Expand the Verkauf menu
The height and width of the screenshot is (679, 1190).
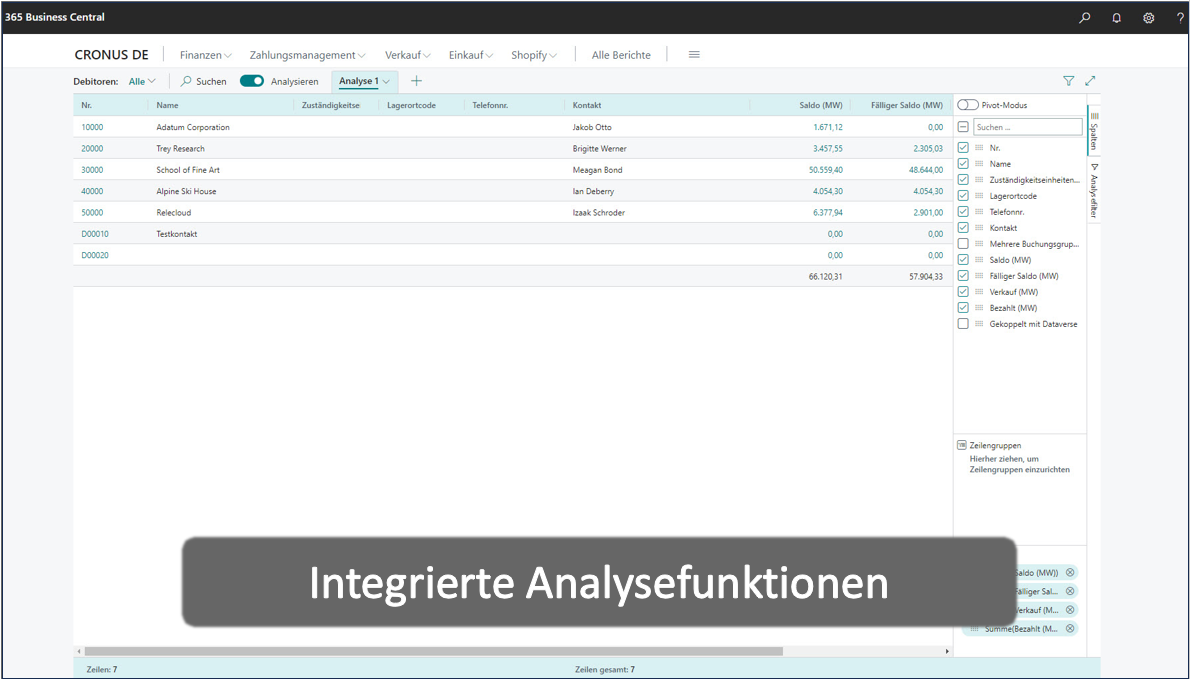point(408,55)
